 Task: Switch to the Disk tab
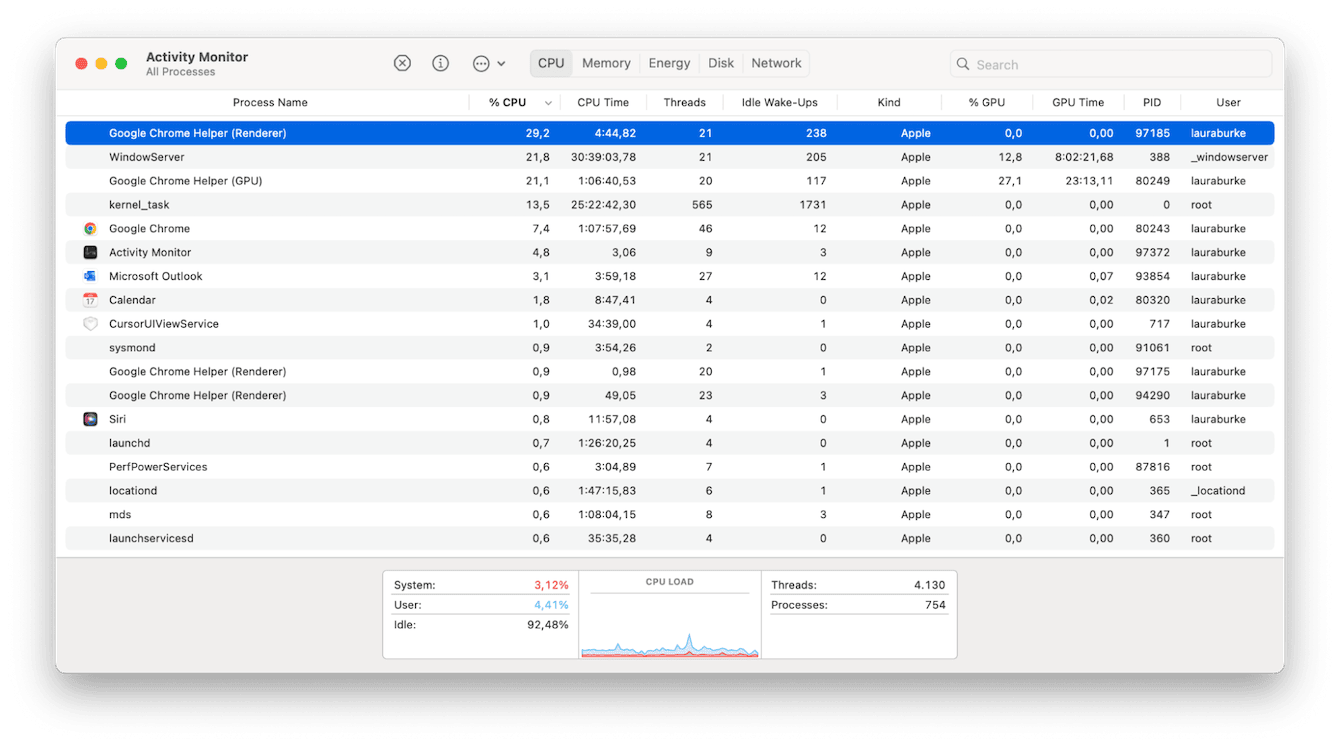click(720, 62)
